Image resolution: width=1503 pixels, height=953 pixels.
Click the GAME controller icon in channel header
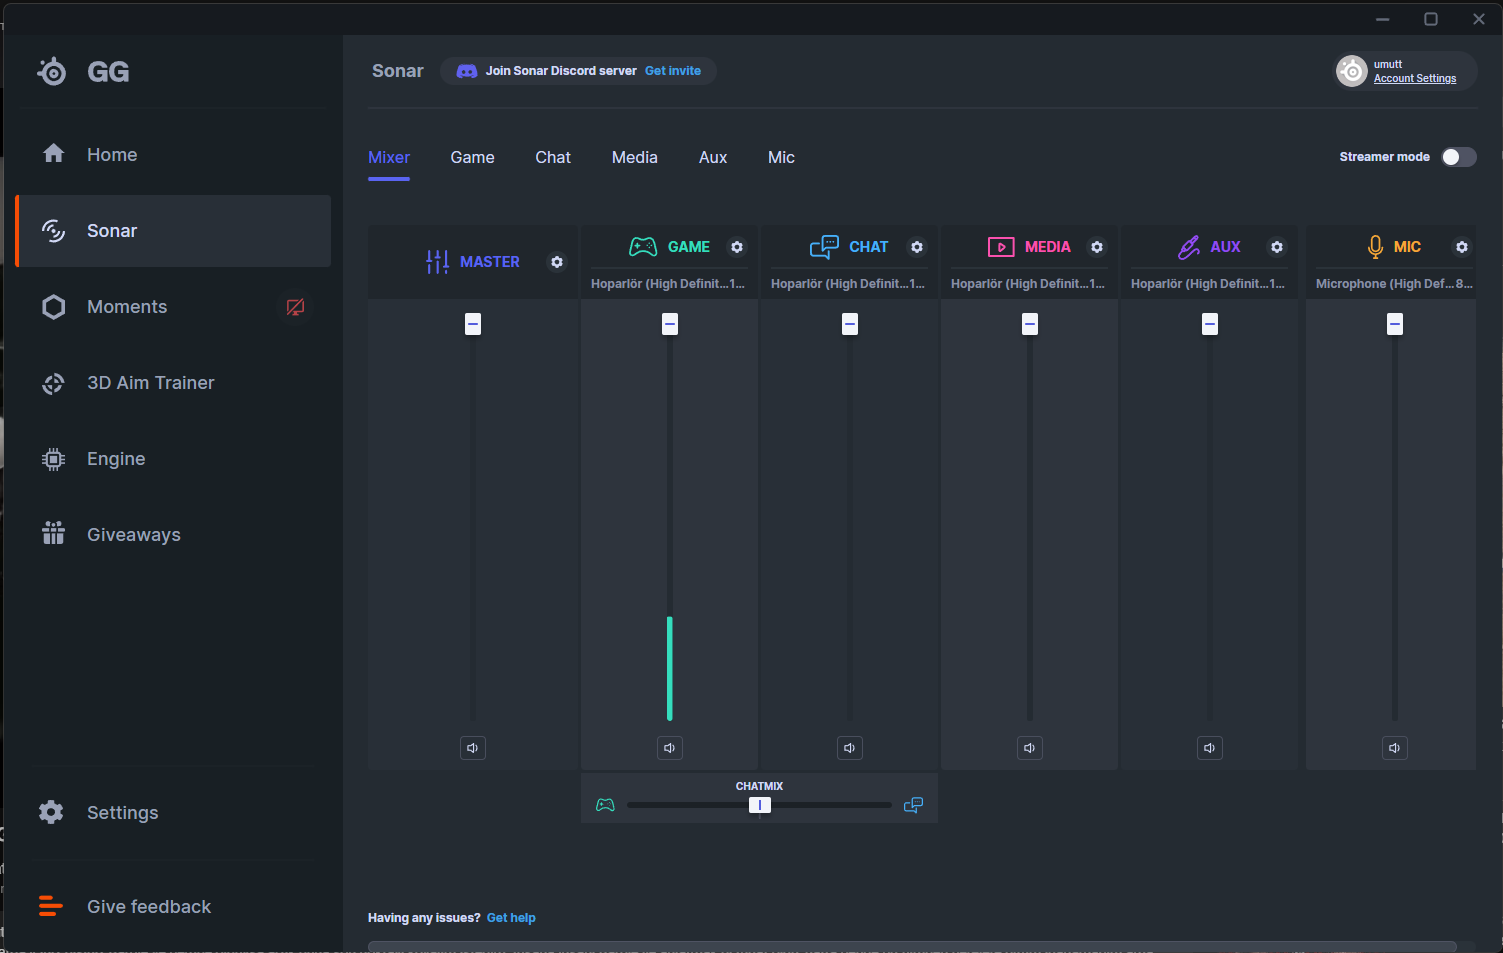(x=643, y=247)
